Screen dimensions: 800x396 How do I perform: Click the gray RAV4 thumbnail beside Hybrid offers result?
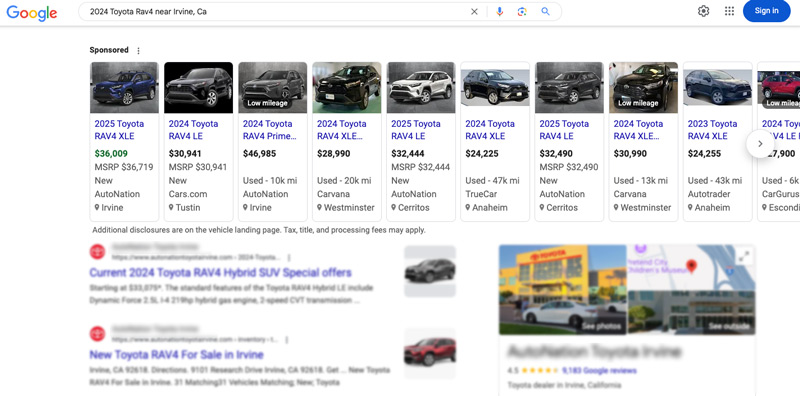(x=430, y=271)
